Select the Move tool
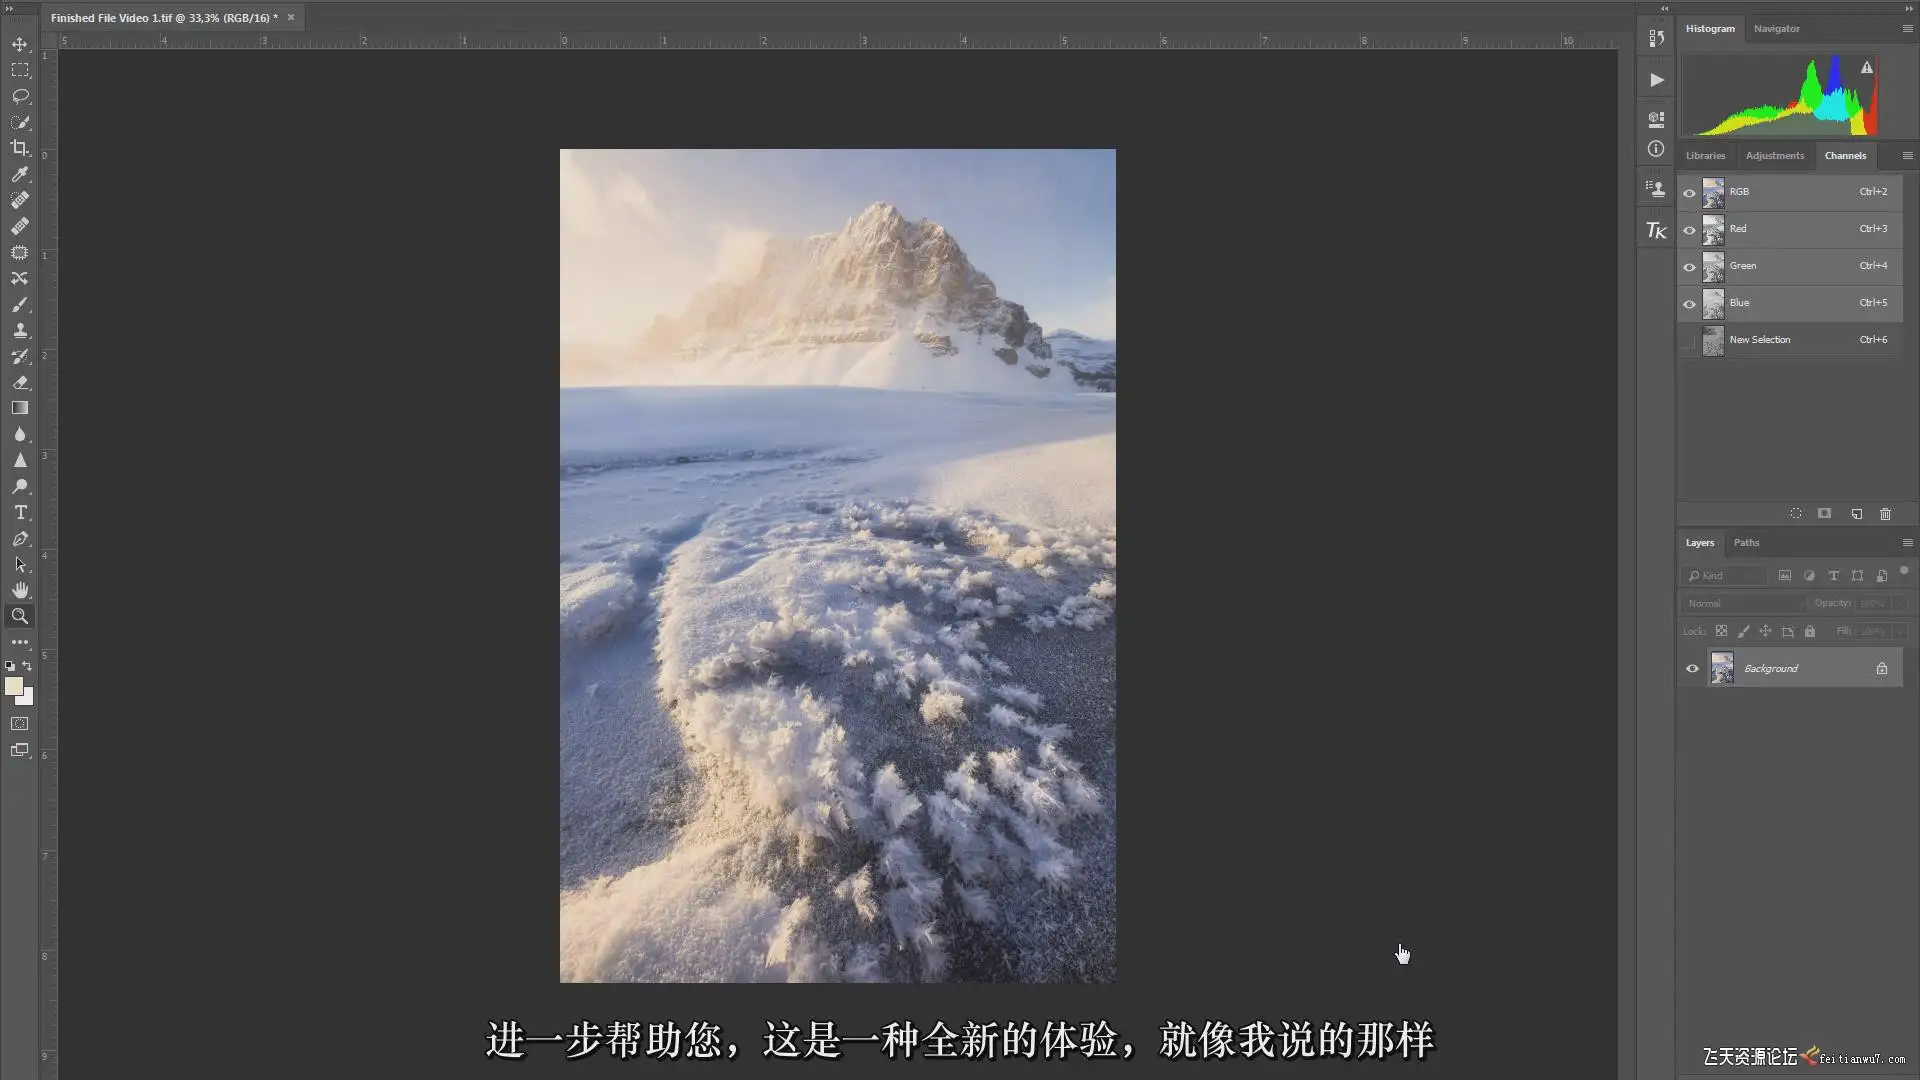 pyautogui.click(x=19, y=45)
